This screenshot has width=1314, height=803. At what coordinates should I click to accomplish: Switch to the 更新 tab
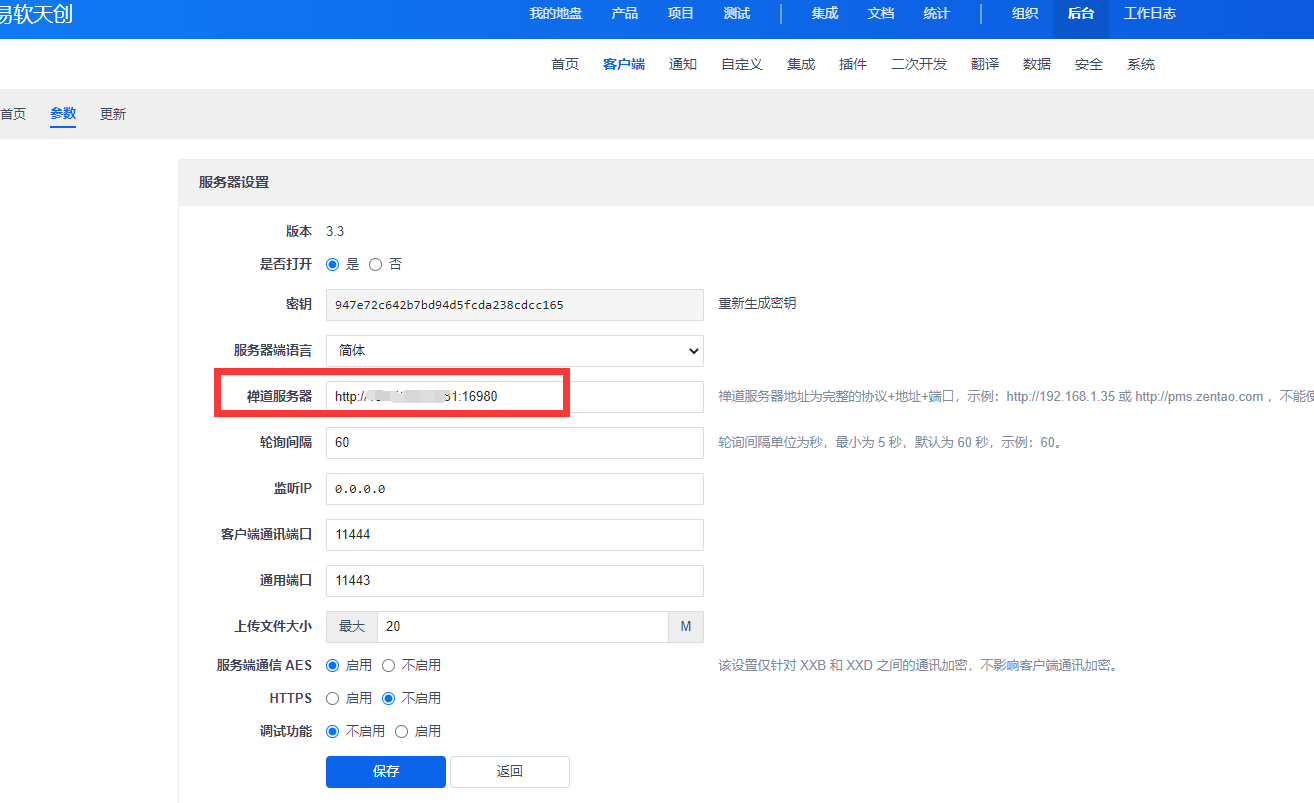point(113,115)
